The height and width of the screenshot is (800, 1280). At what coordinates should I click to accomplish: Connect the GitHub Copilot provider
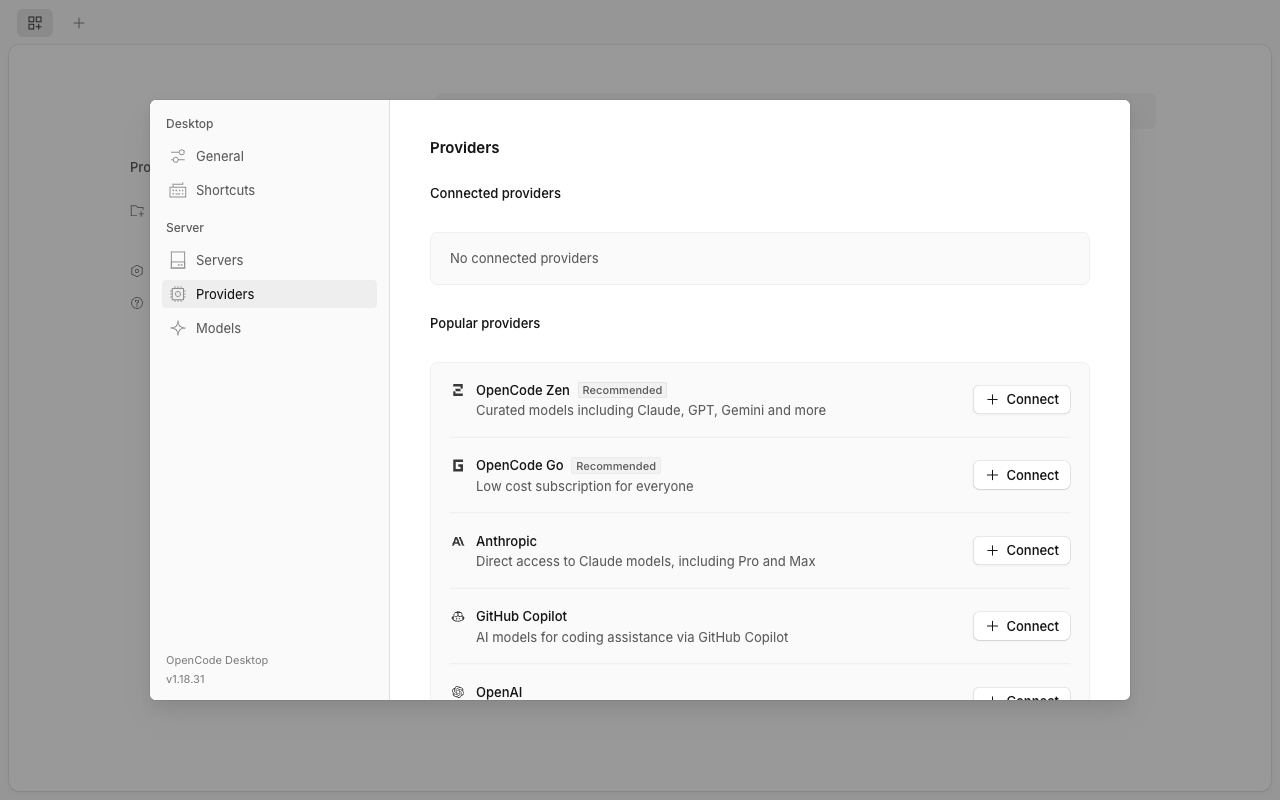pos(1021,626)
